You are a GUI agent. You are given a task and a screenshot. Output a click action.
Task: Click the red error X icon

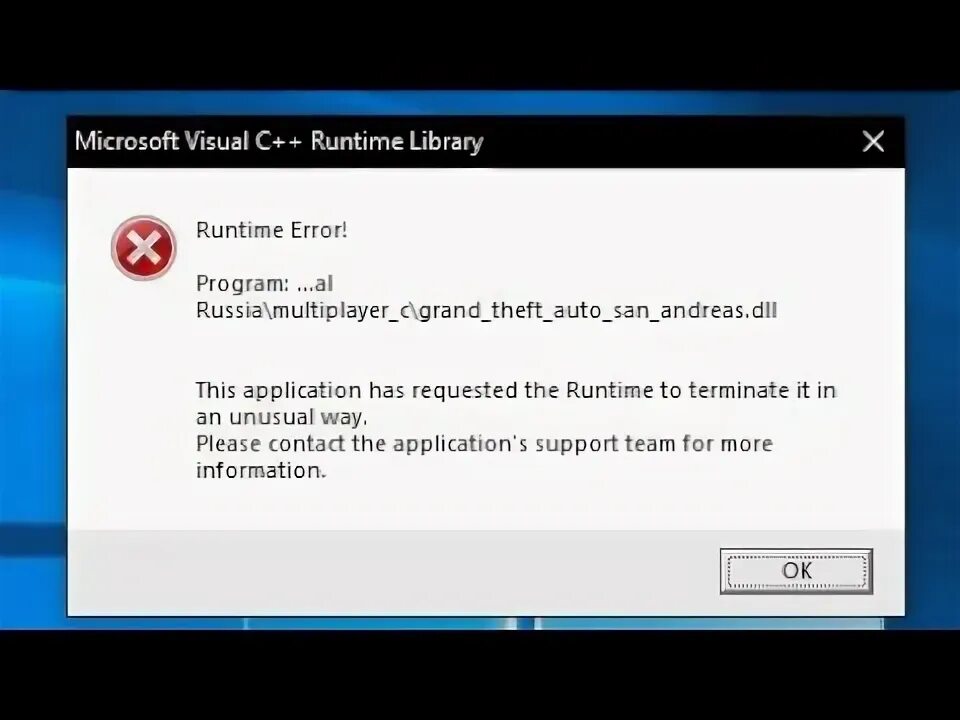point(144,248)
